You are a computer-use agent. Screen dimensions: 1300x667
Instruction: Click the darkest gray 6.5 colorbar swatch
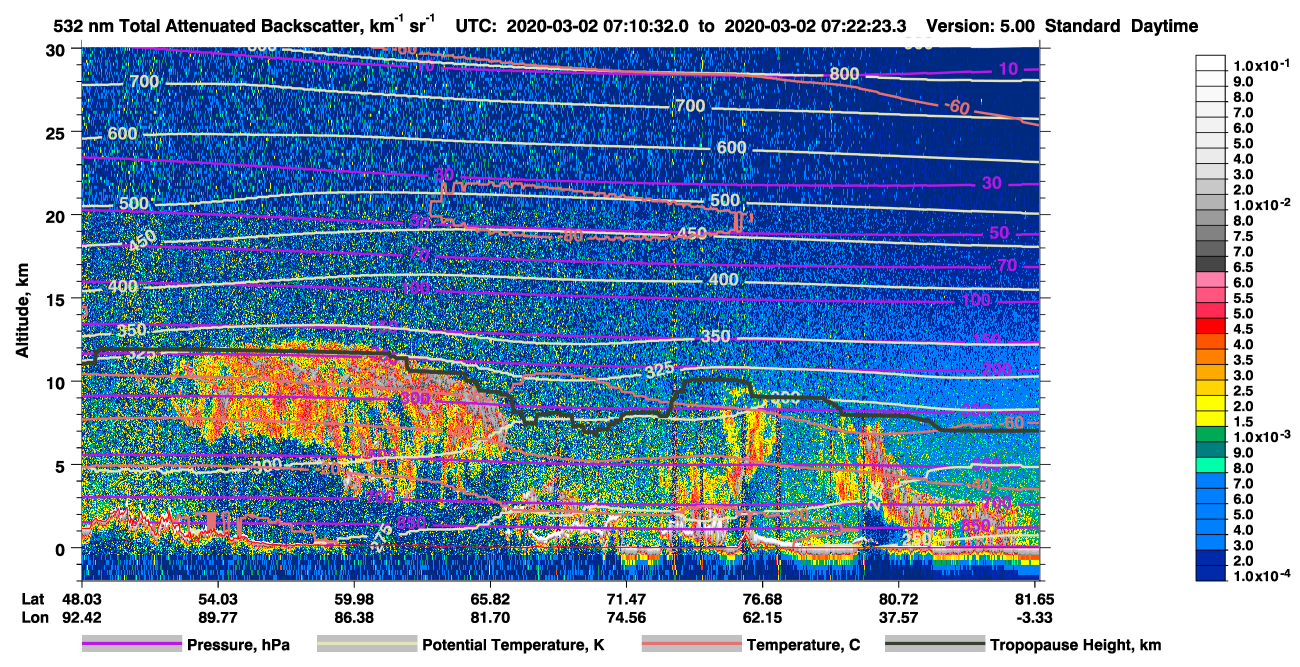(x=1211, y=265)
